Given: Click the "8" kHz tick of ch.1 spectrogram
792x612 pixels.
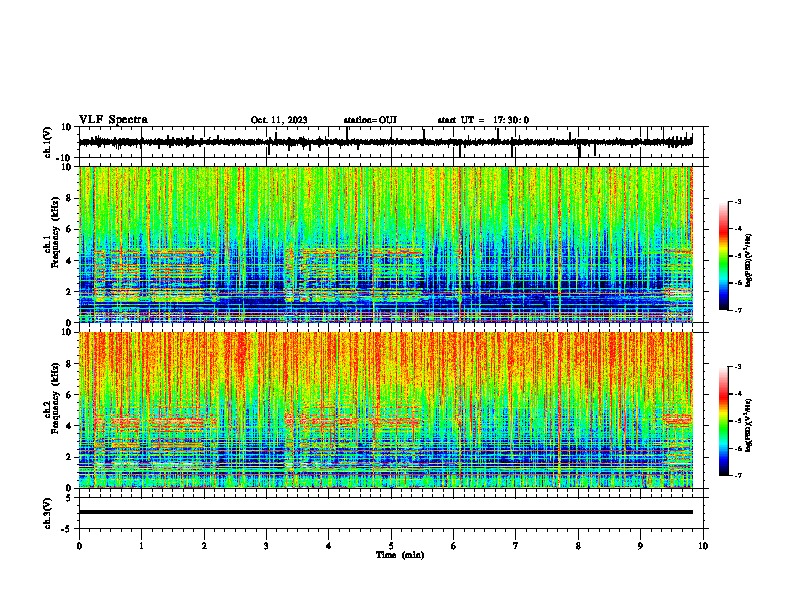Looking at the screenshot, I should 70,198.
